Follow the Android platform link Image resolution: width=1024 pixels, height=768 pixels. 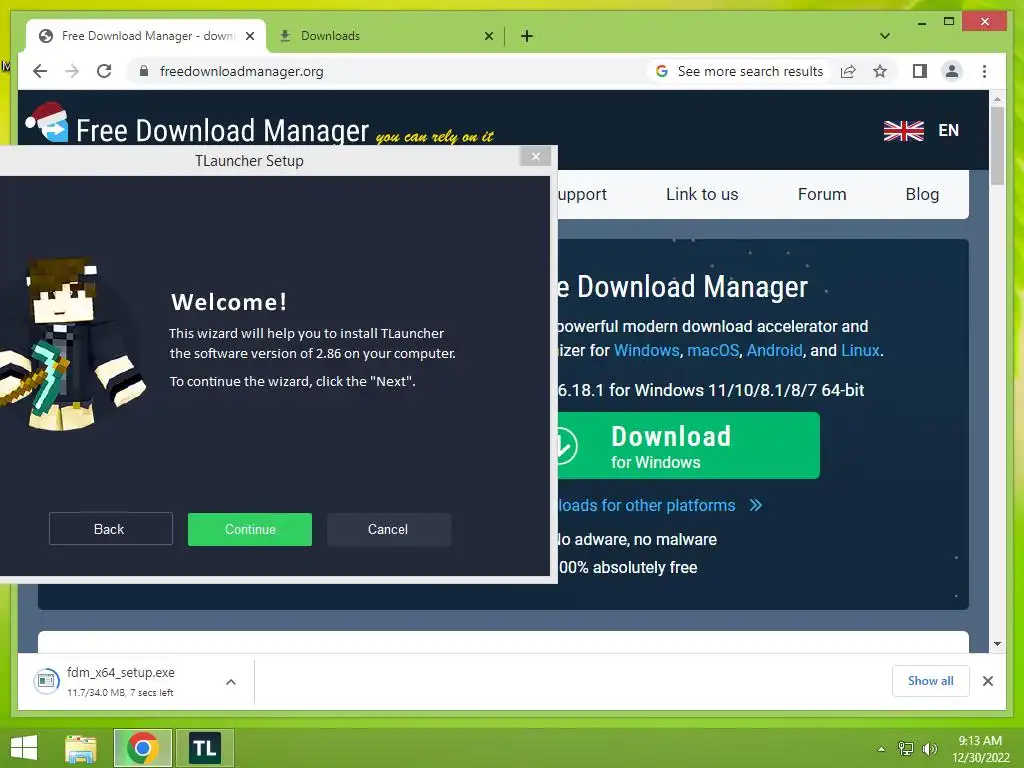point(774,350)
